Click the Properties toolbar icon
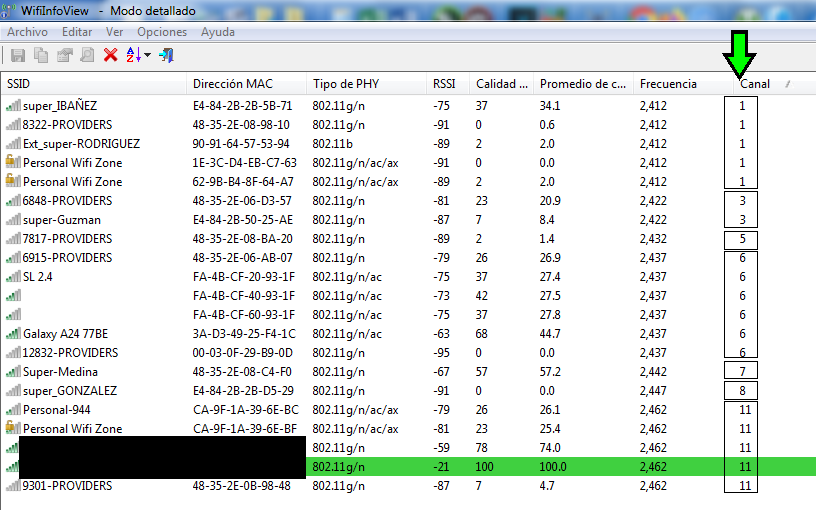The image size is (816, 510). (64, 55)
